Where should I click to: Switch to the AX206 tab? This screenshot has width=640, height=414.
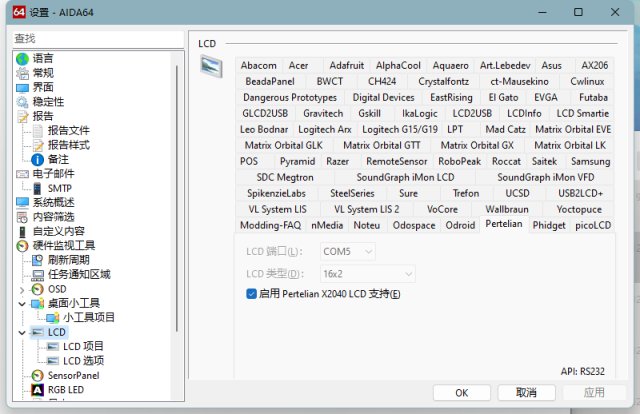[x=595, y=65]
